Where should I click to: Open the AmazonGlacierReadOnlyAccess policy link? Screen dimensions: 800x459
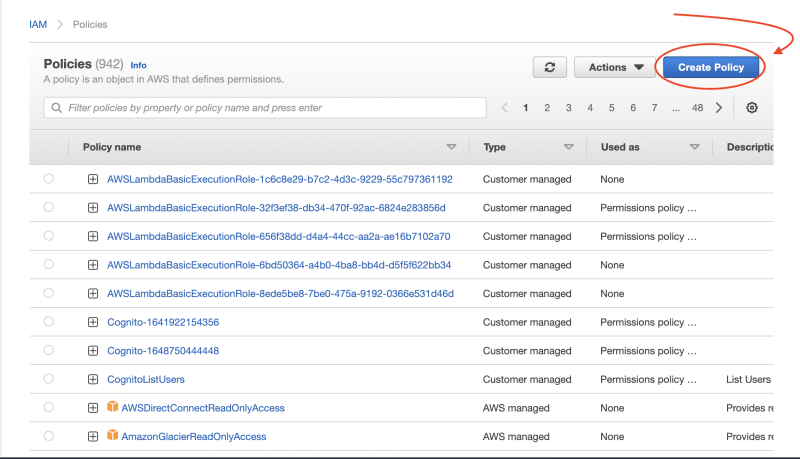tap(194, 436)
